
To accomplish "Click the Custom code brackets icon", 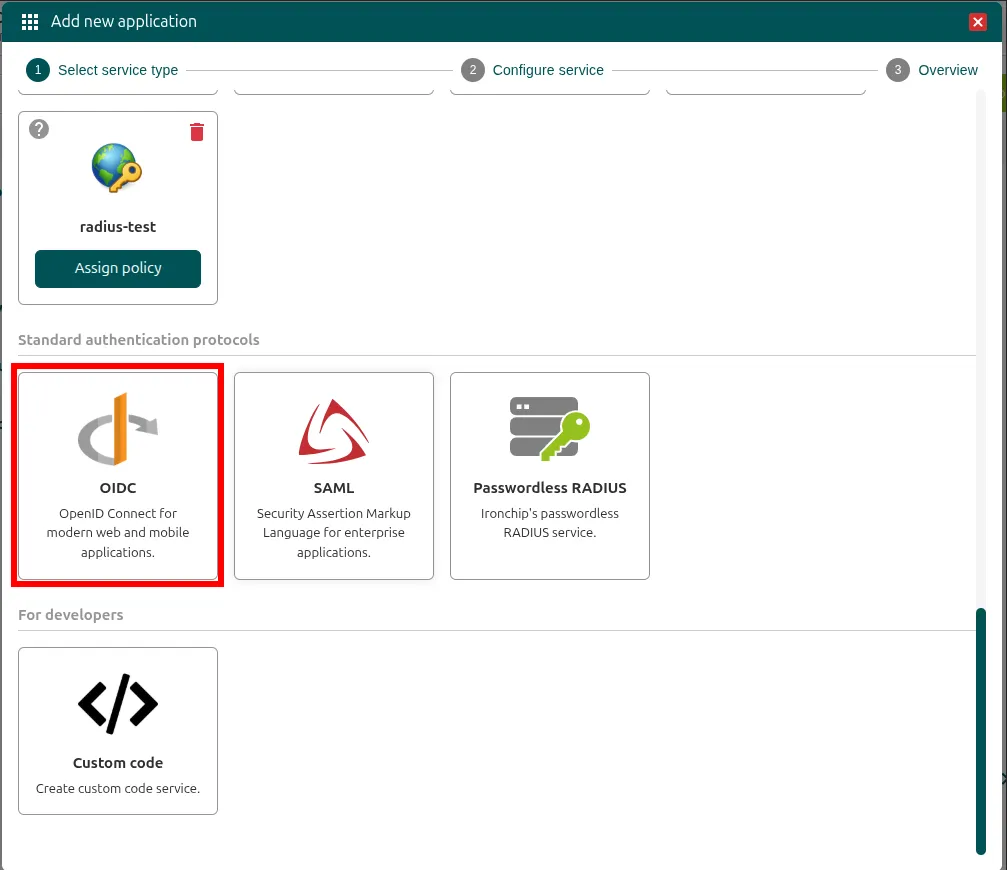I will click(118, 704).
